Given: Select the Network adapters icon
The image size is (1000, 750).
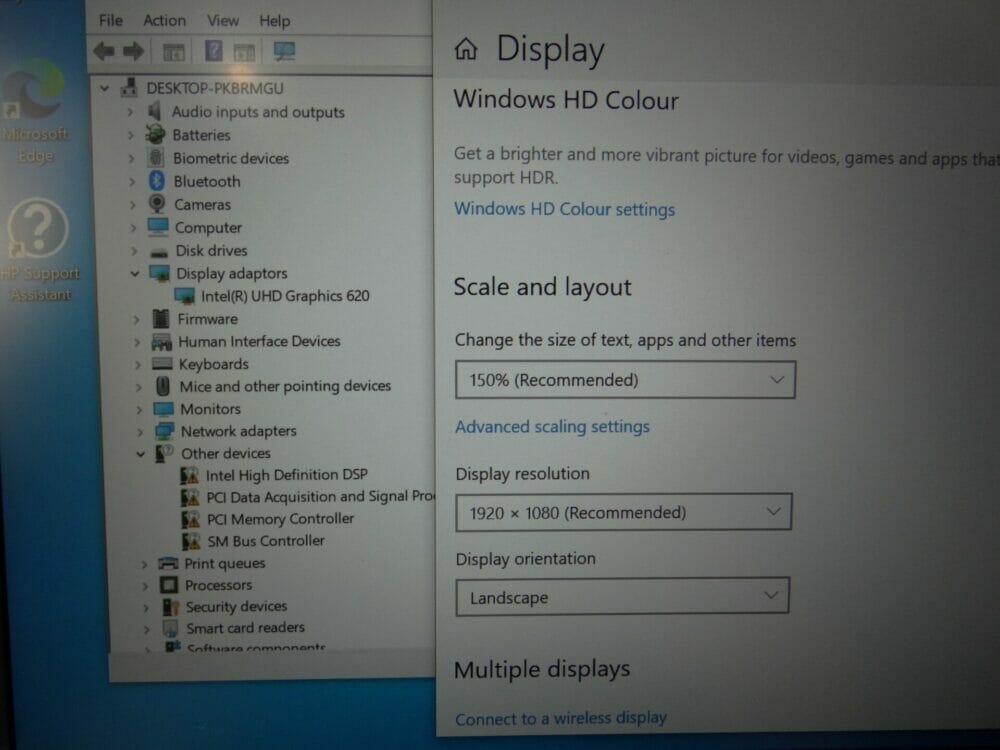Looking at the screenshot, I should [164, 431].
